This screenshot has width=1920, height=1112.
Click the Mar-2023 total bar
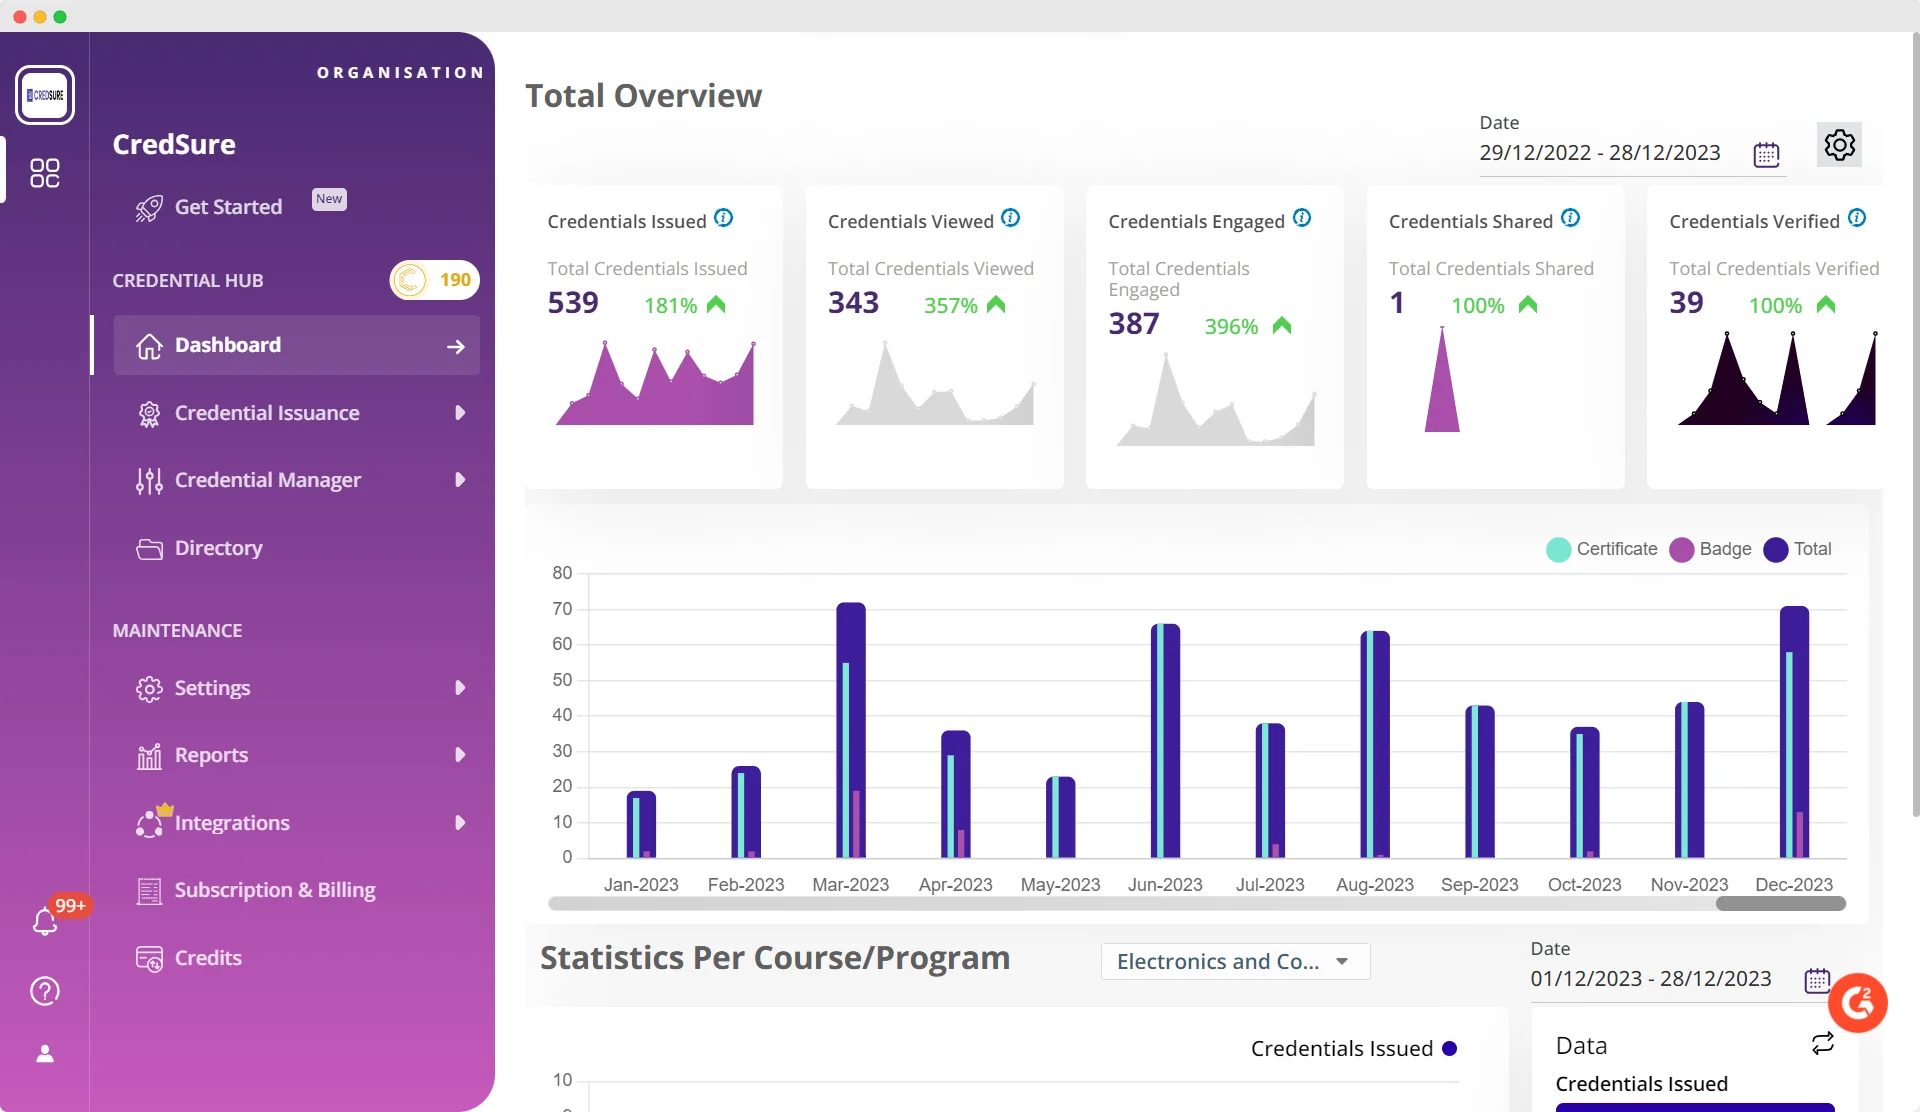[x=851, y=730]
